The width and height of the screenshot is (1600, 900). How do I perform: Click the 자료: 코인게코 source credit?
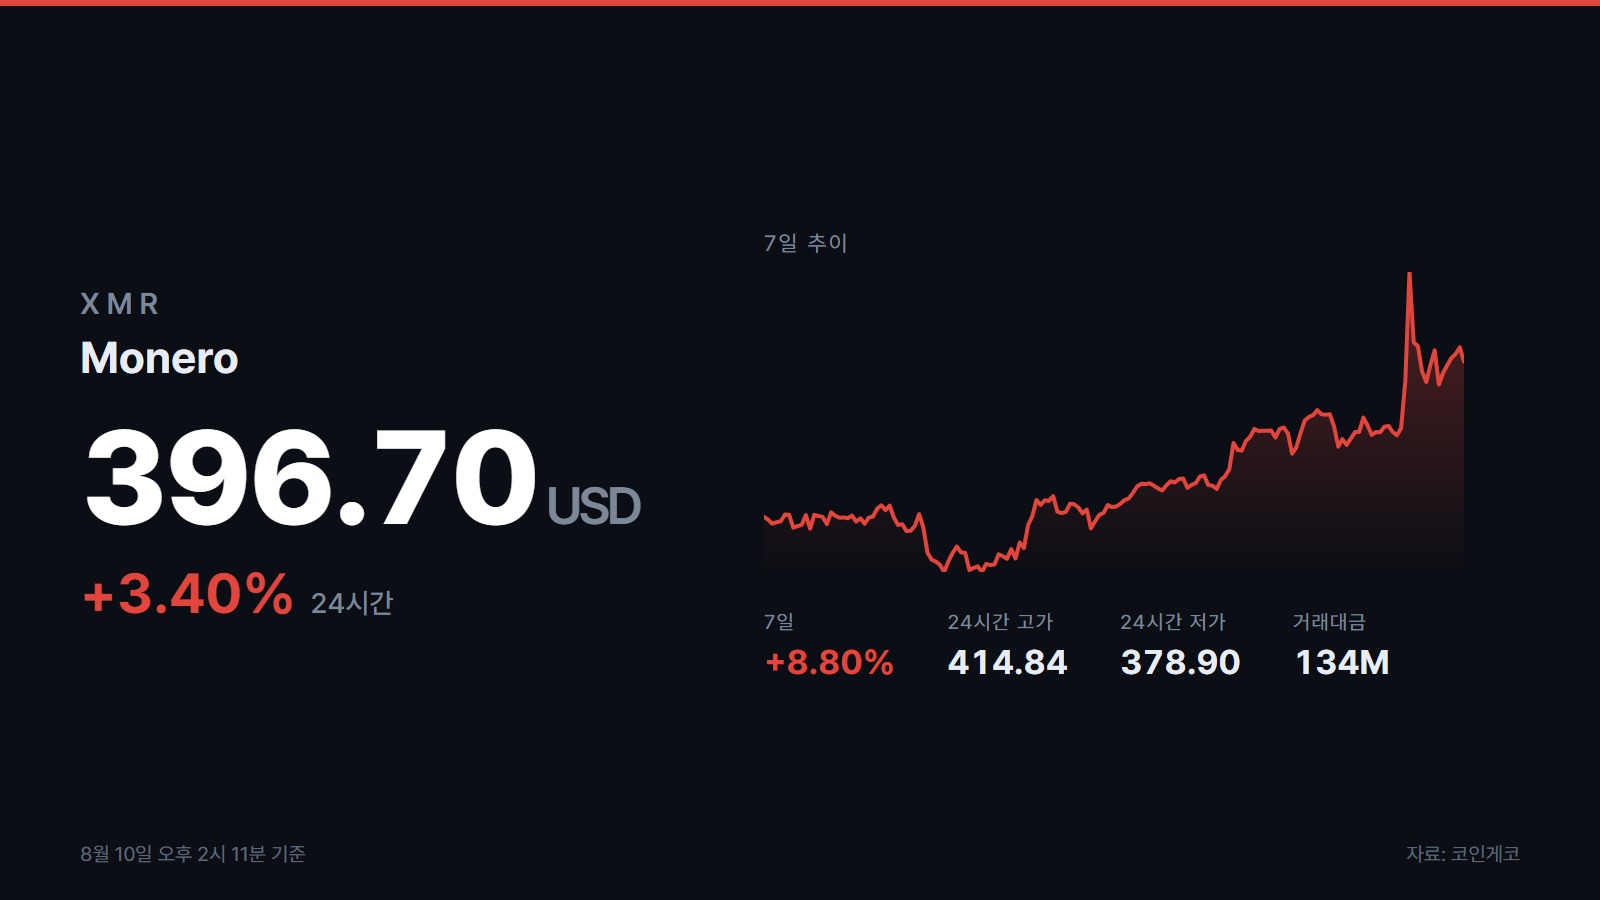coord(1463,854)
